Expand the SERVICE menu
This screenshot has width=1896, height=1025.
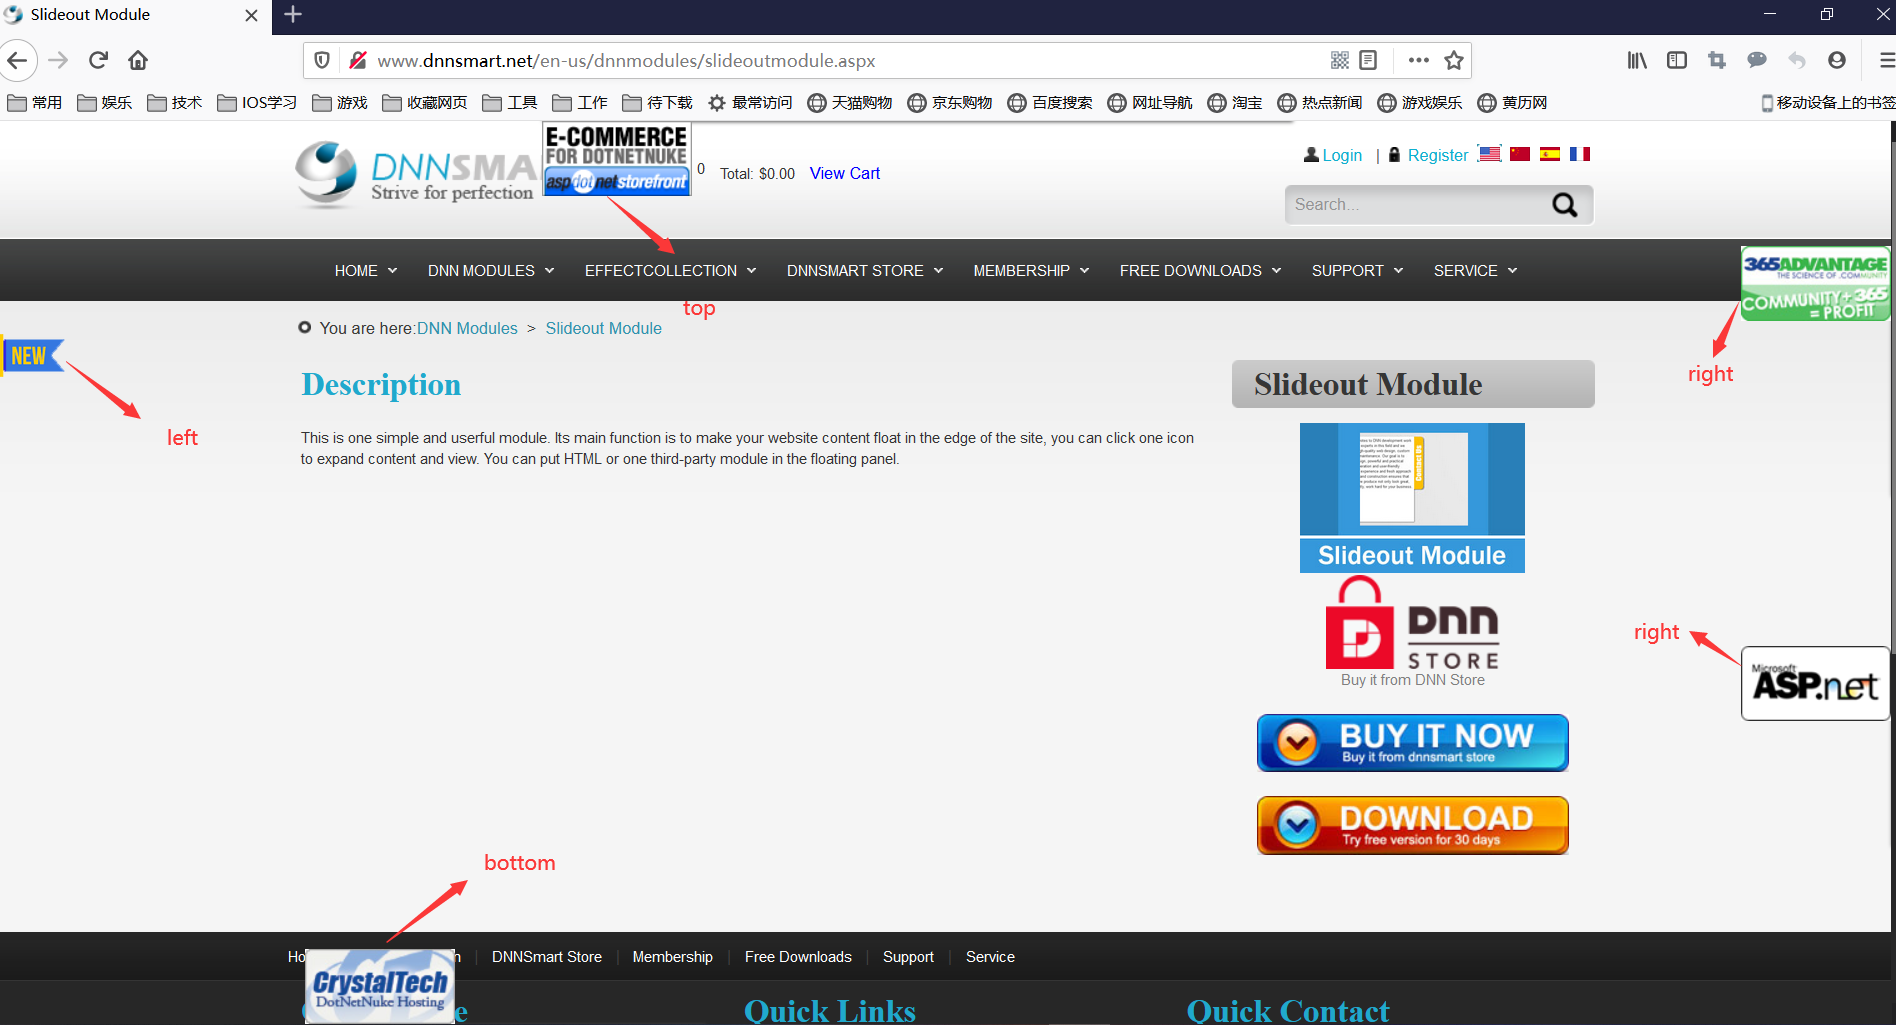[1476, 271]
